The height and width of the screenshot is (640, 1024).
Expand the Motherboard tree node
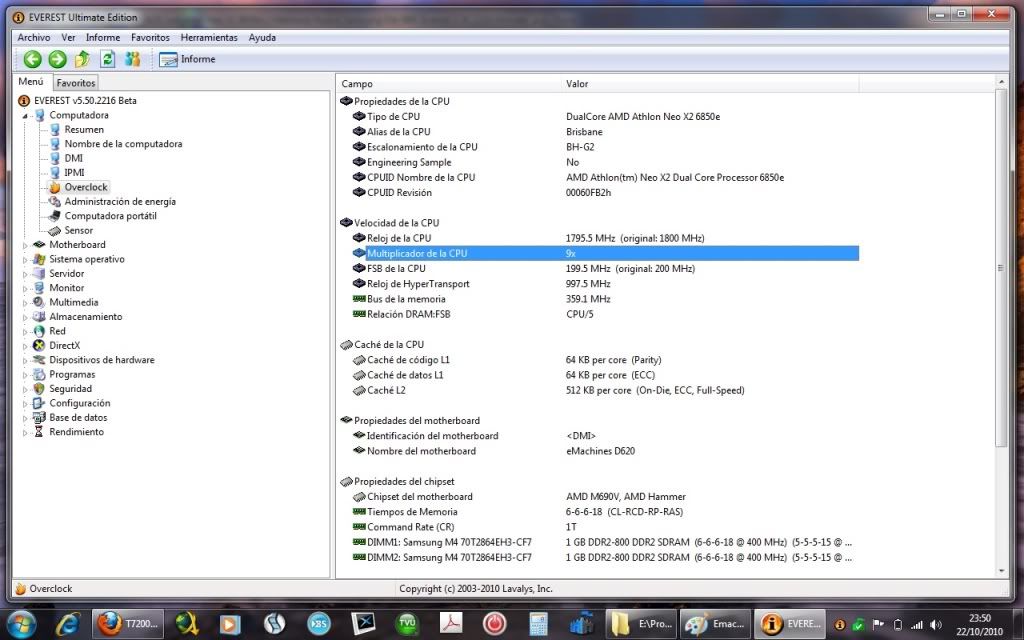tap(25, 245)
